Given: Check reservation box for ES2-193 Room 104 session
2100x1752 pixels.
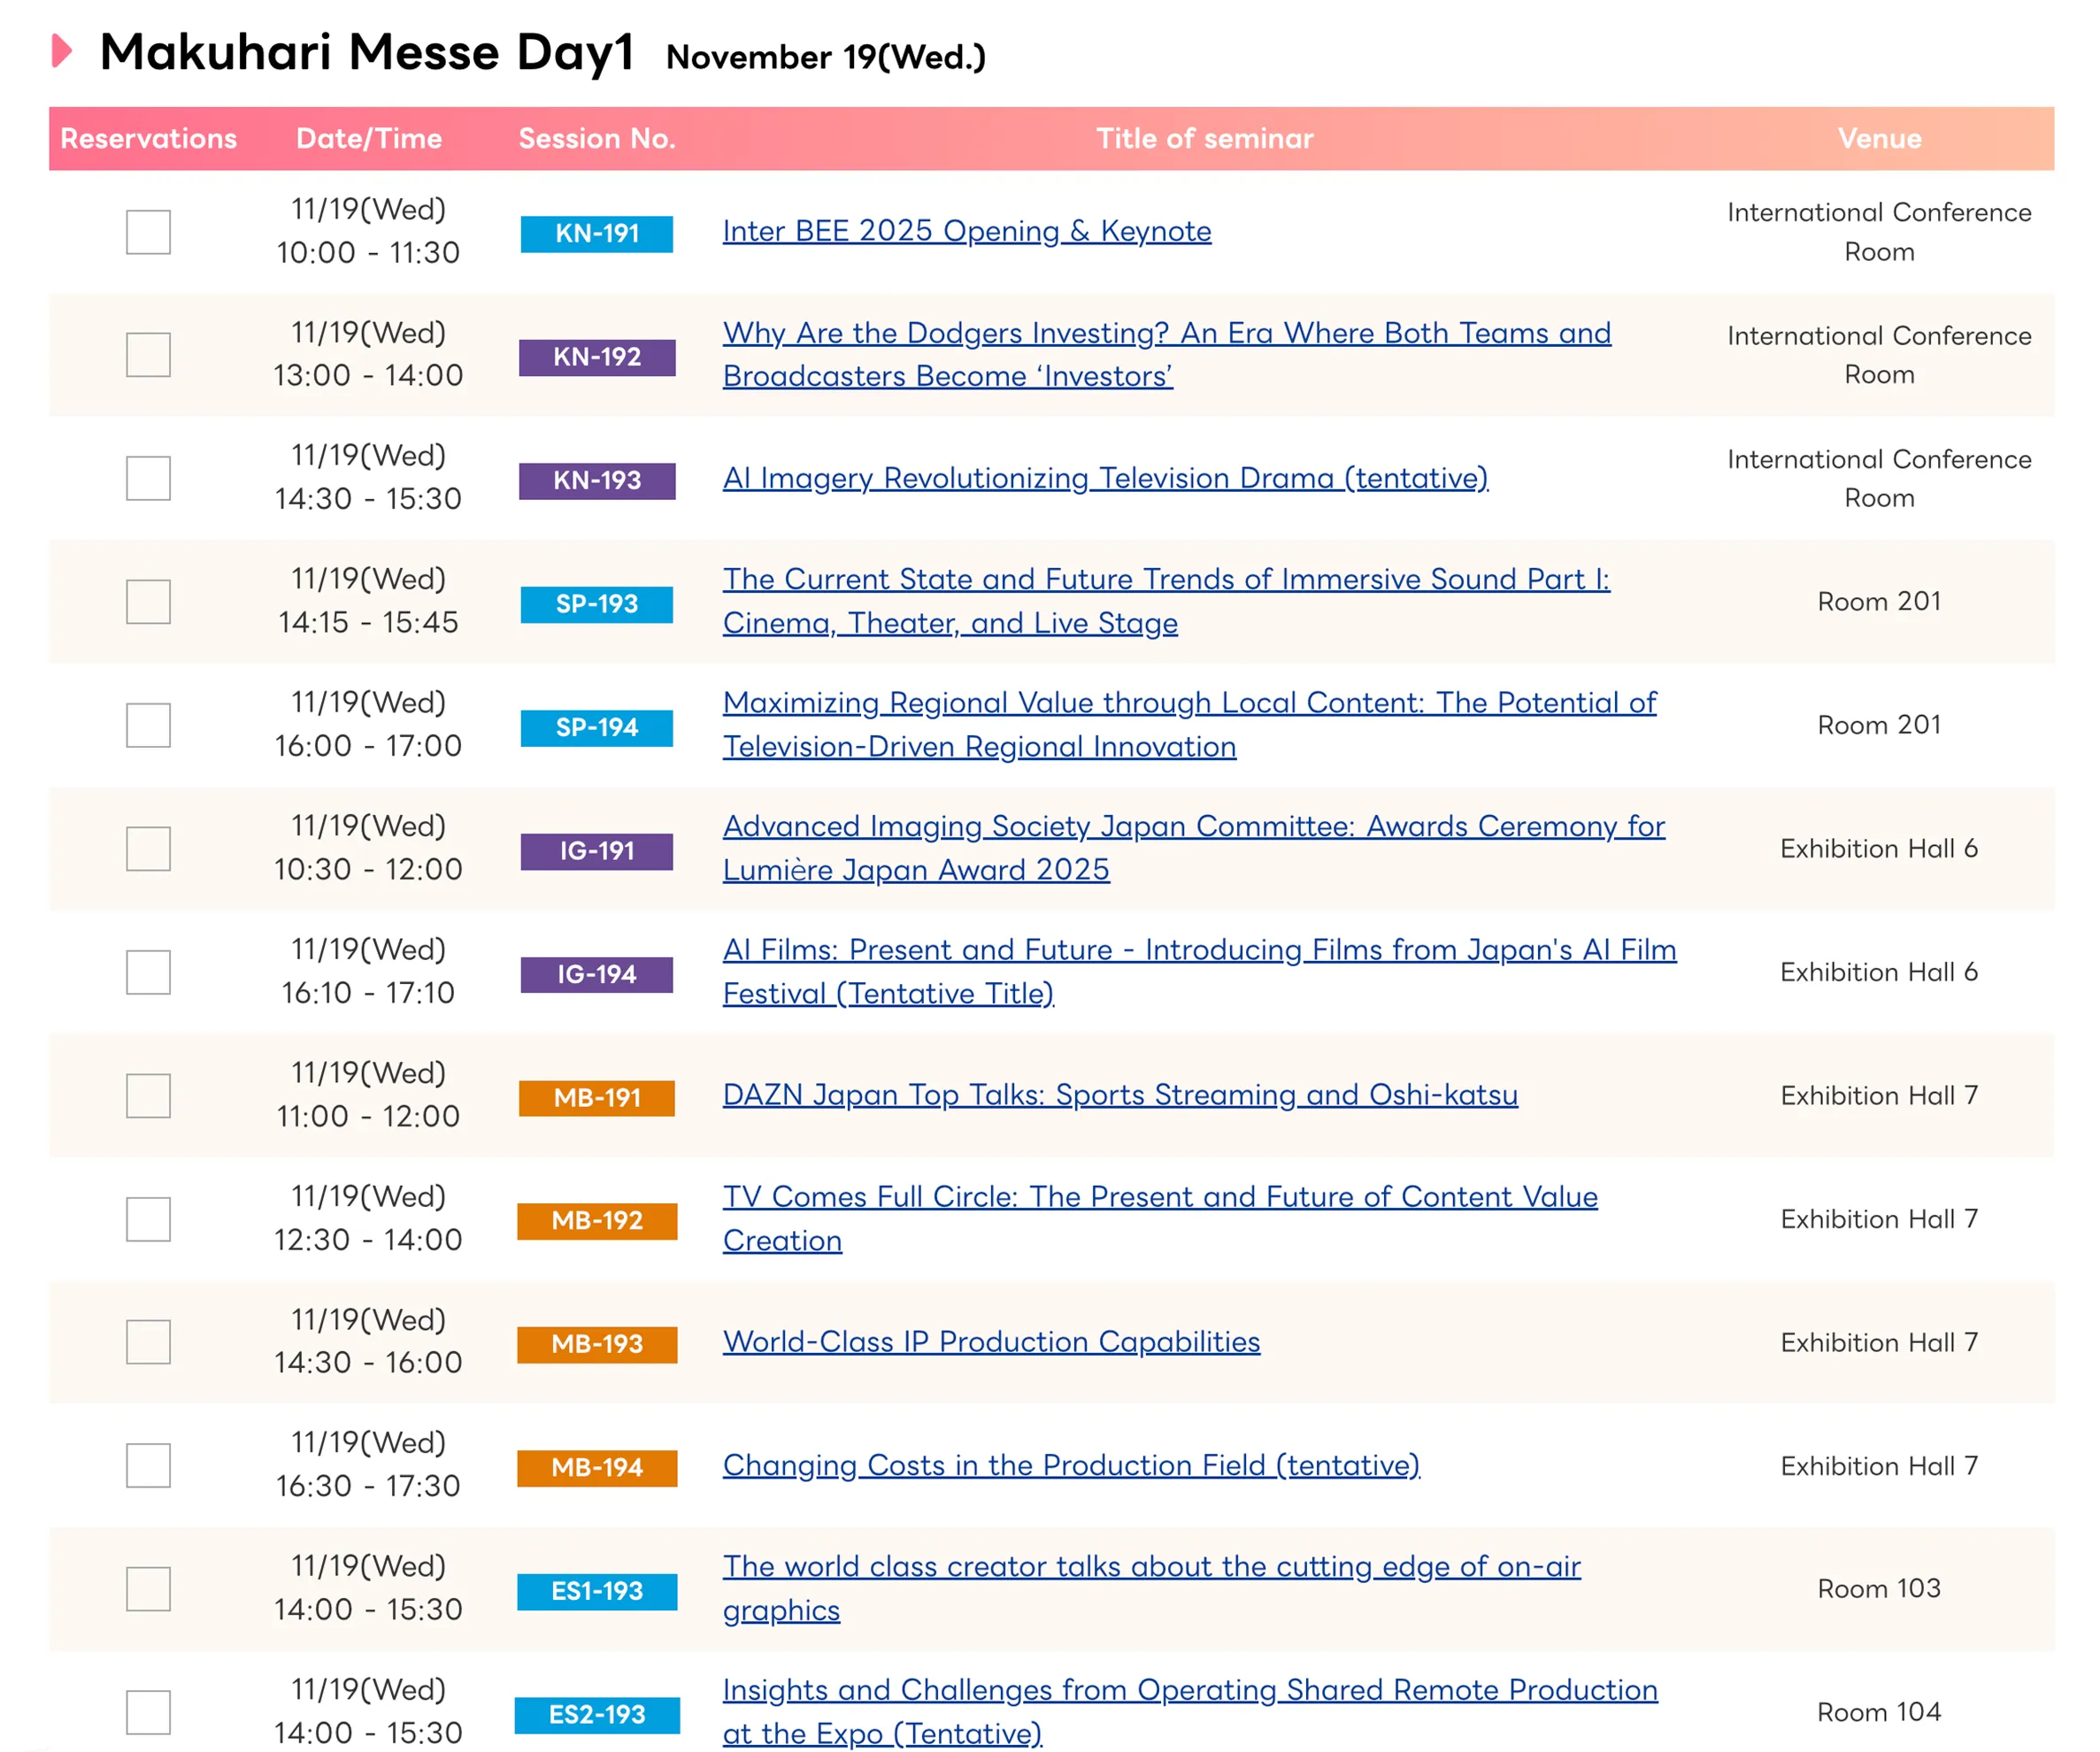Looking at the screenshot, I should click(148, 1712).
